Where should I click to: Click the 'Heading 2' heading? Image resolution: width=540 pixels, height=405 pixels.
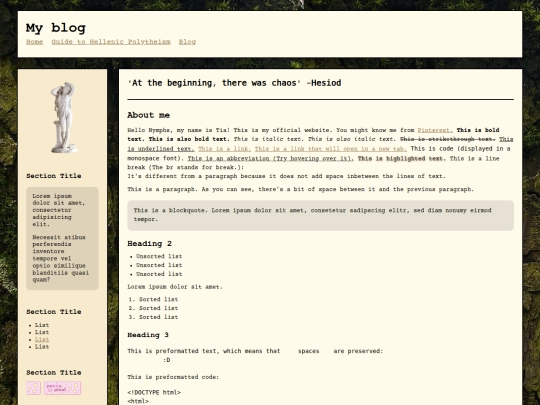tap(149, 244)
